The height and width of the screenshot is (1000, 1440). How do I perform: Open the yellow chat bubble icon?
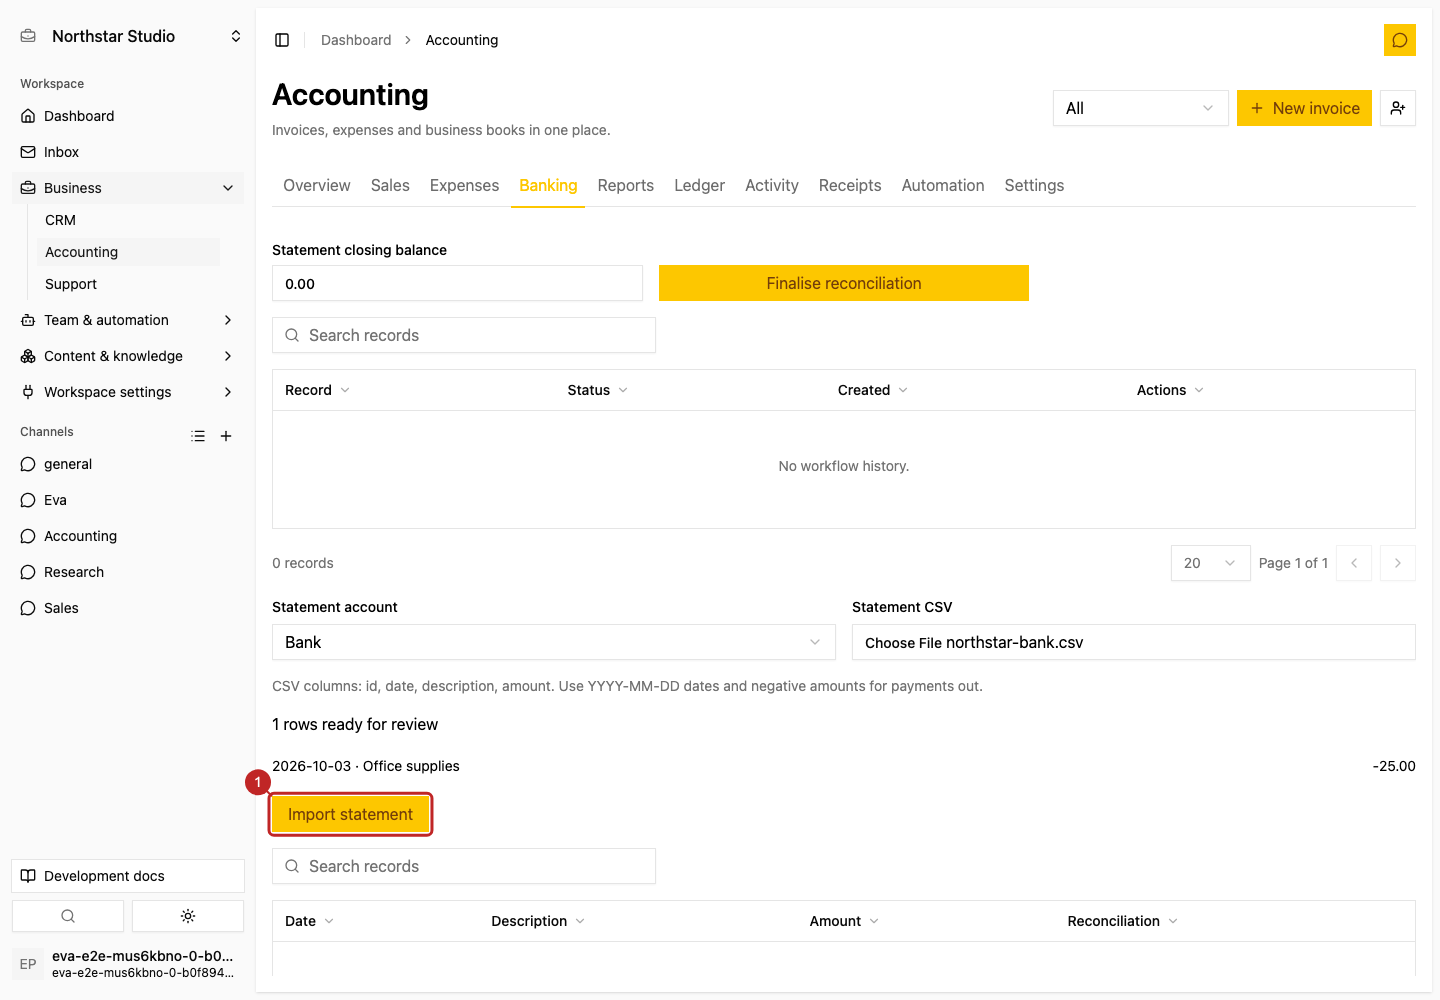click(x=1399, y=40)
